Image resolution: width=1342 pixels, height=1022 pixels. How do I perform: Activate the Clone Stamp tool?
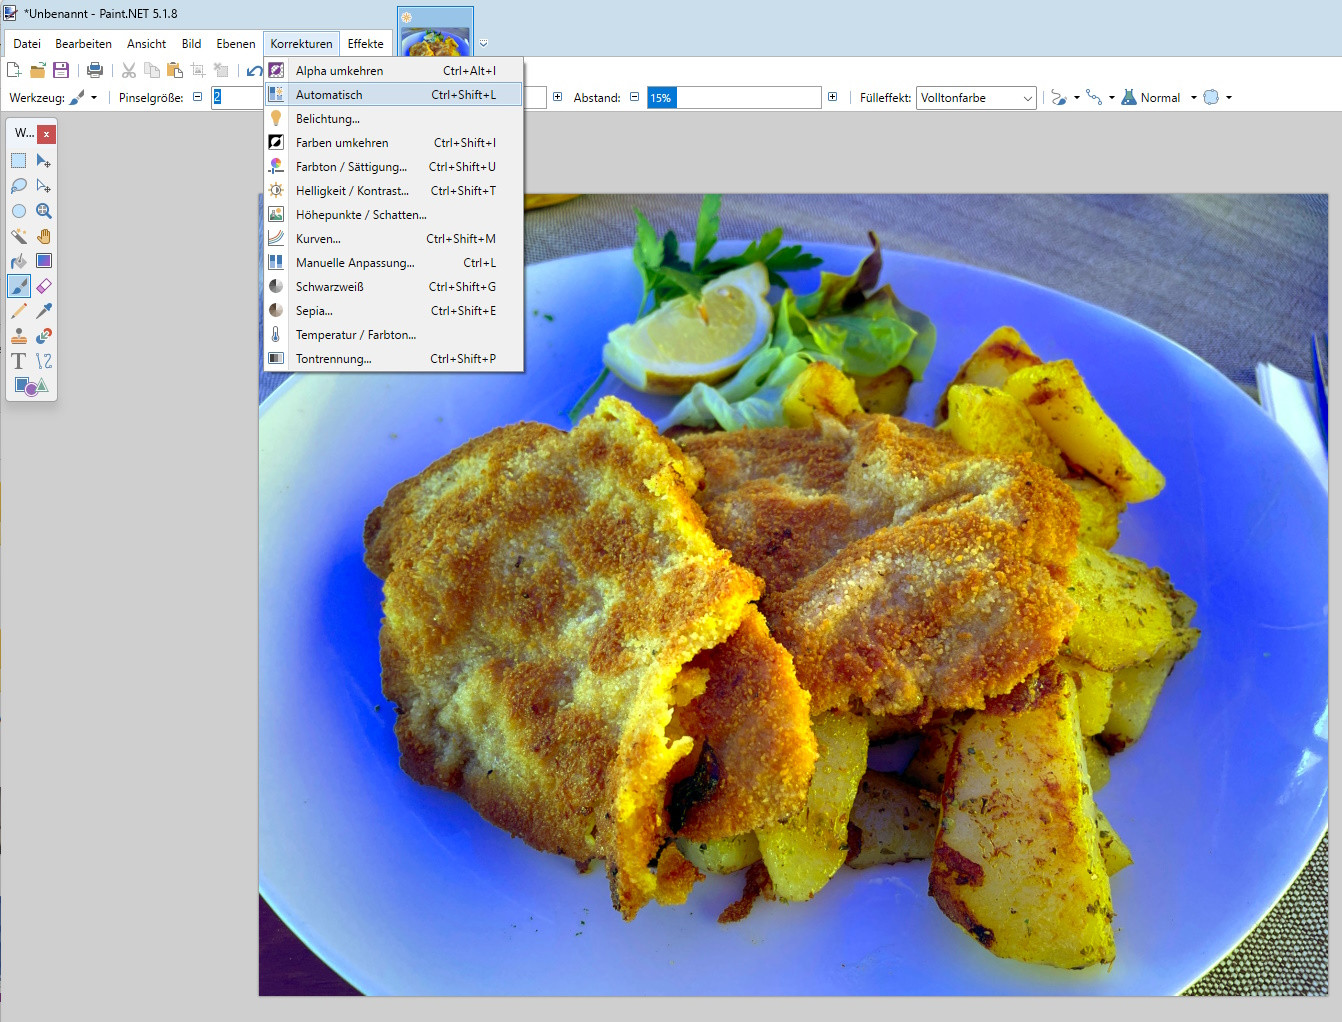tap(19, 336)
